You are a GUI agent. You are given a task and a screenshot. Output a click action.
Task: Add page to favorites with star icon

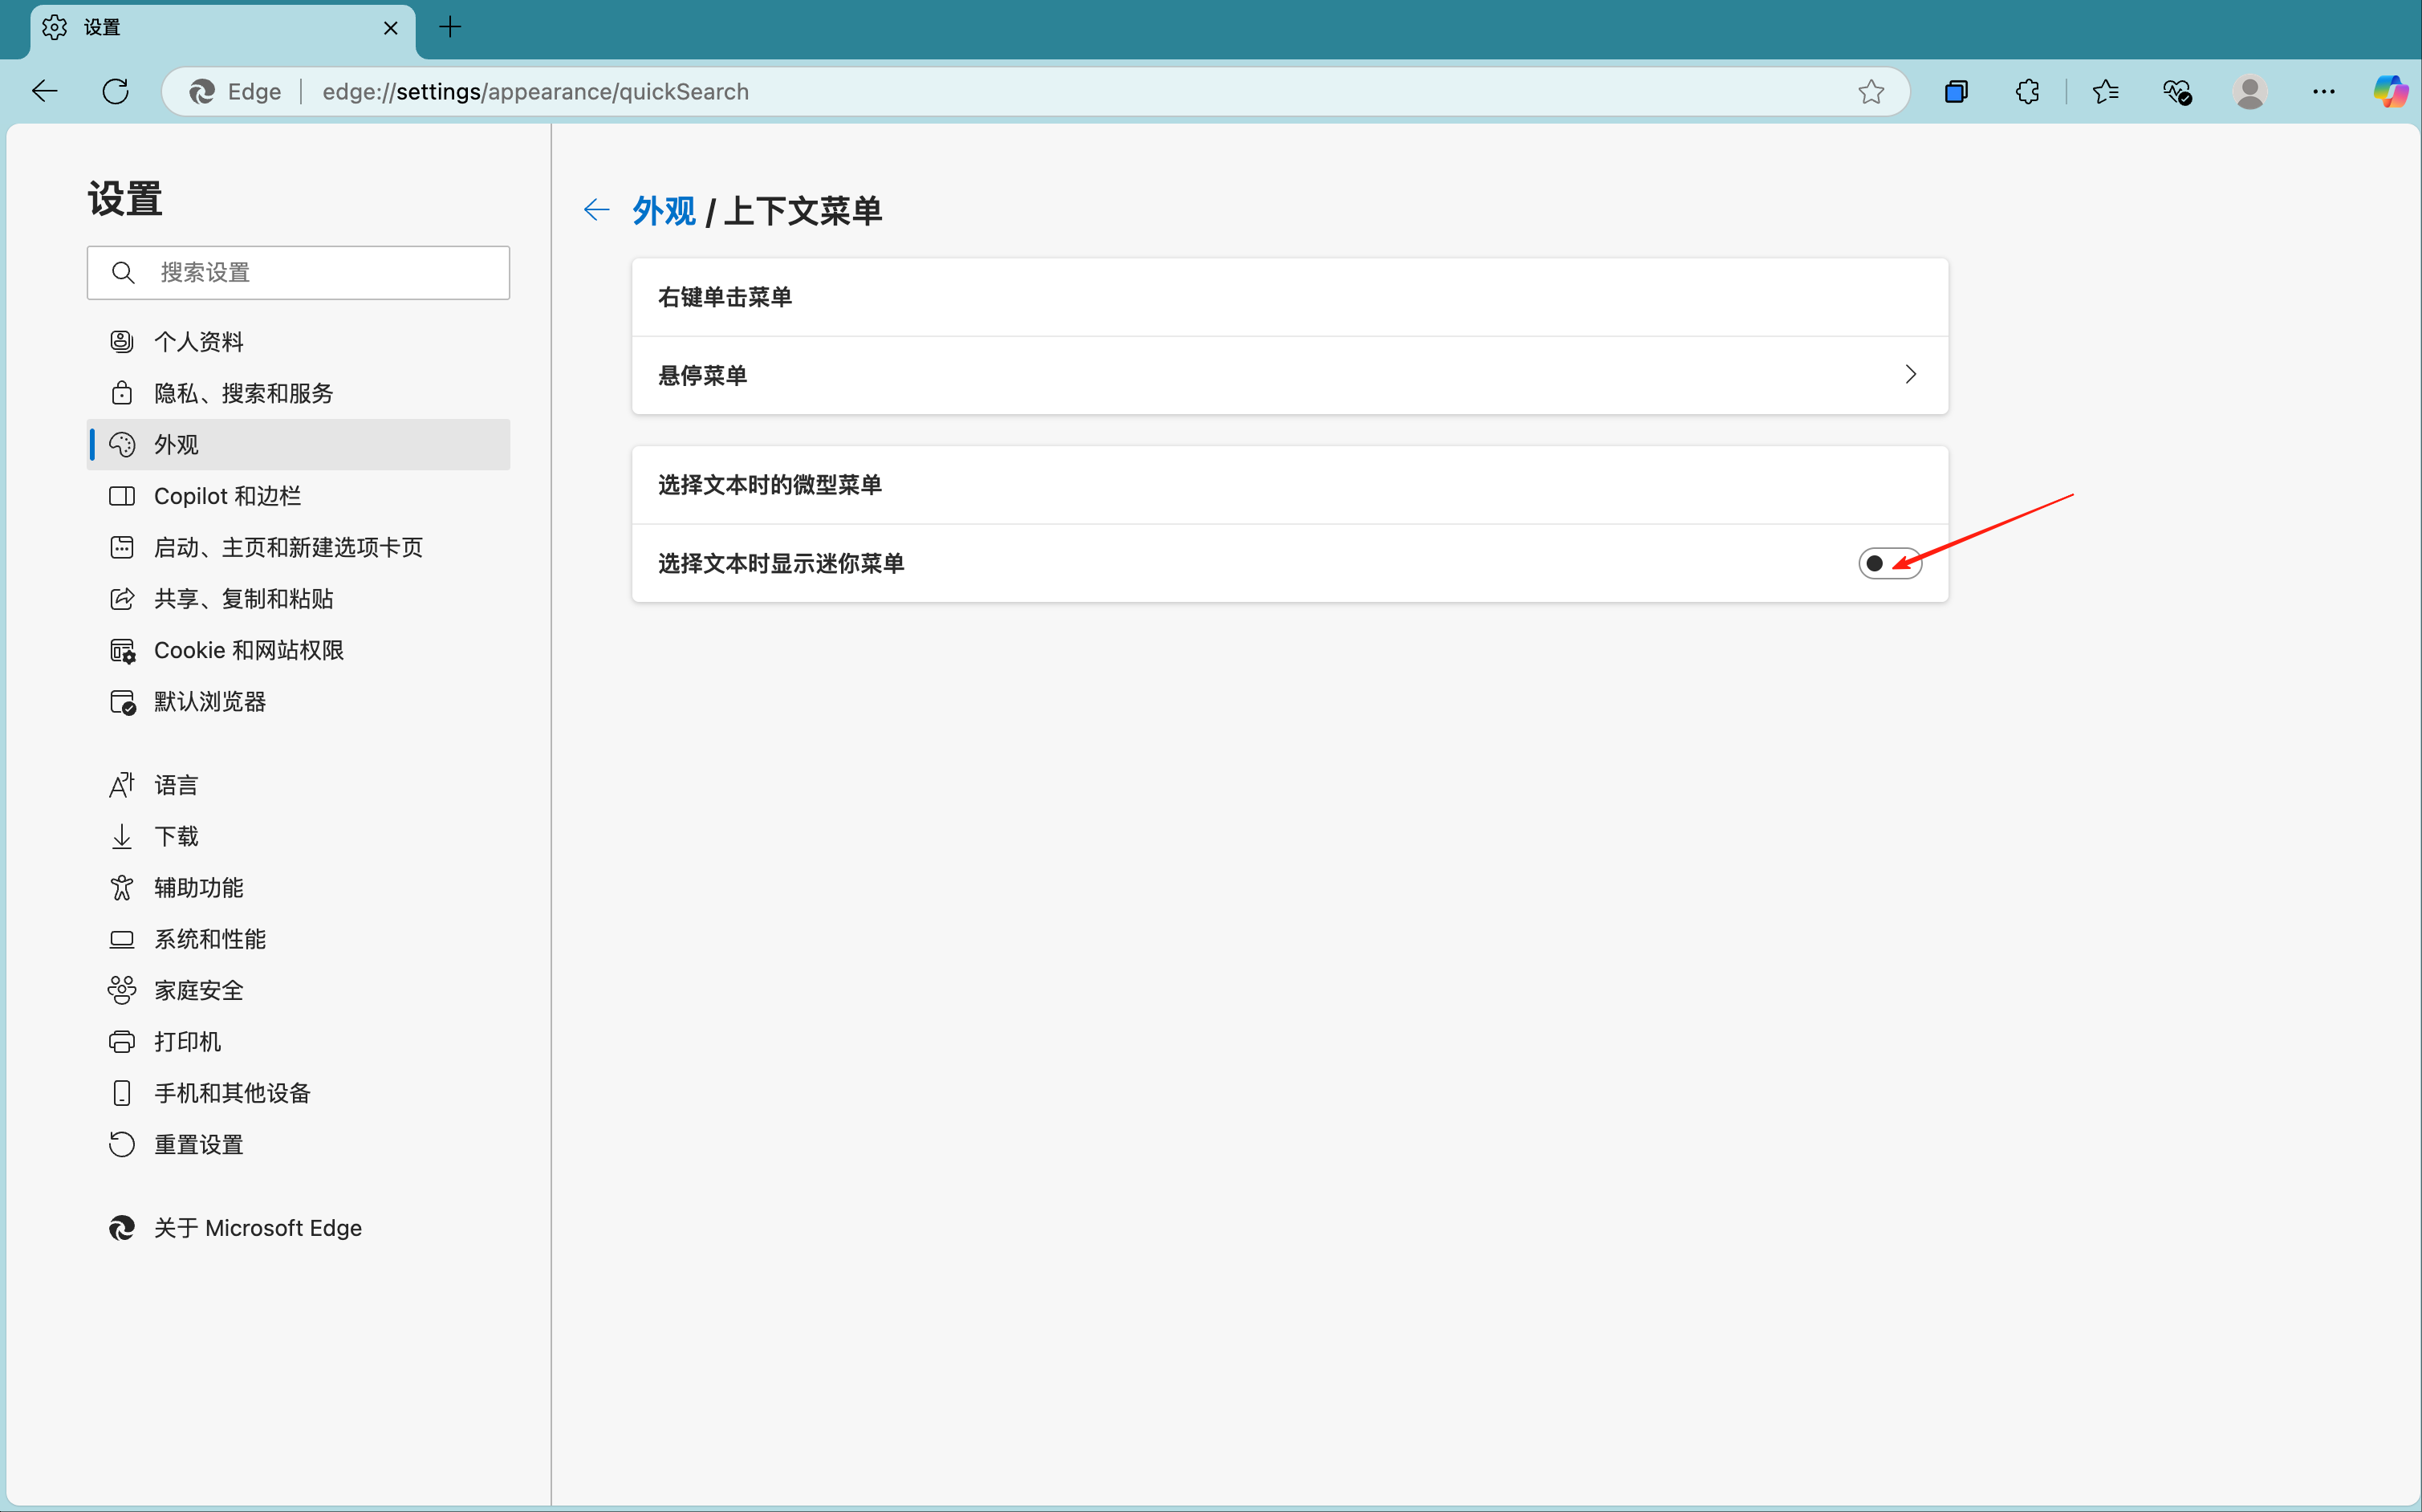click(x=1871, y=92)
